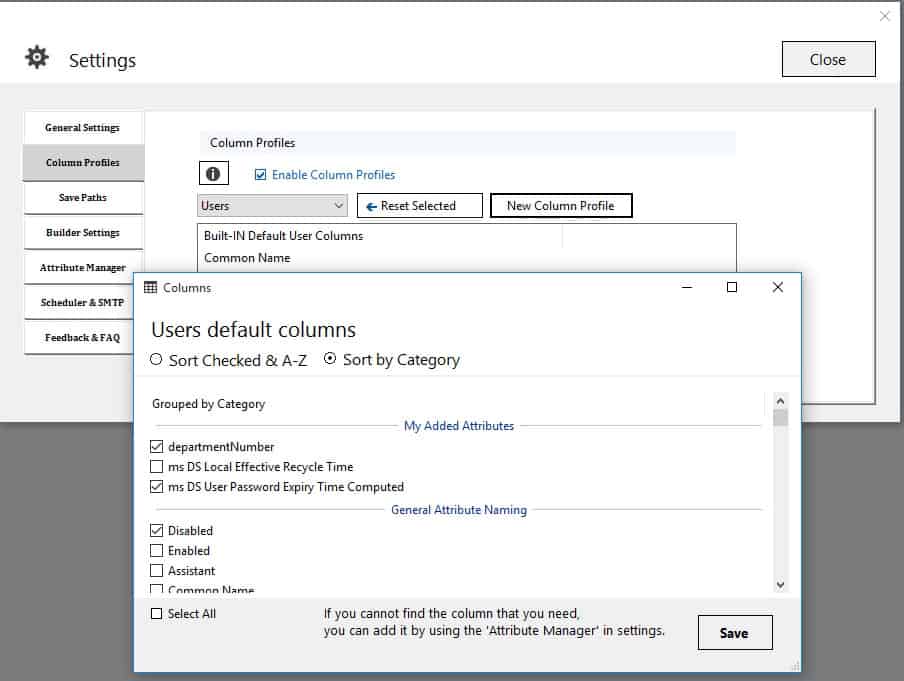Screen dimensions: 904x681
Task: Open the Attribute Manager tab
Action: click(x=83, y=268)
